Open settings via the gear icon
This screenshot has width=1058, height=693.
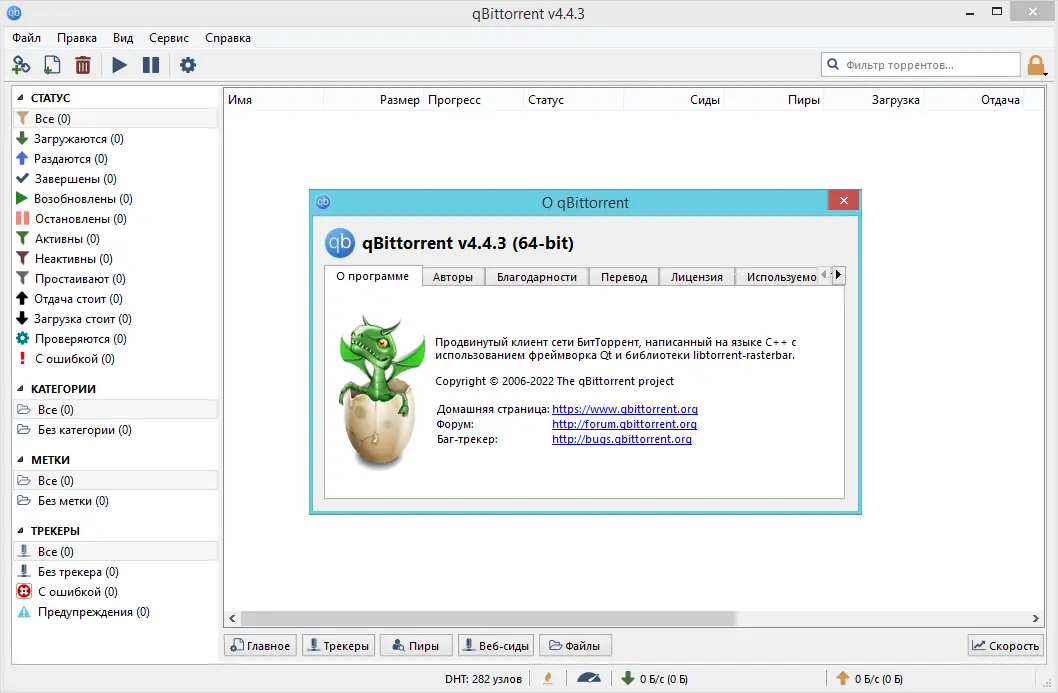(x=188, y=65)
